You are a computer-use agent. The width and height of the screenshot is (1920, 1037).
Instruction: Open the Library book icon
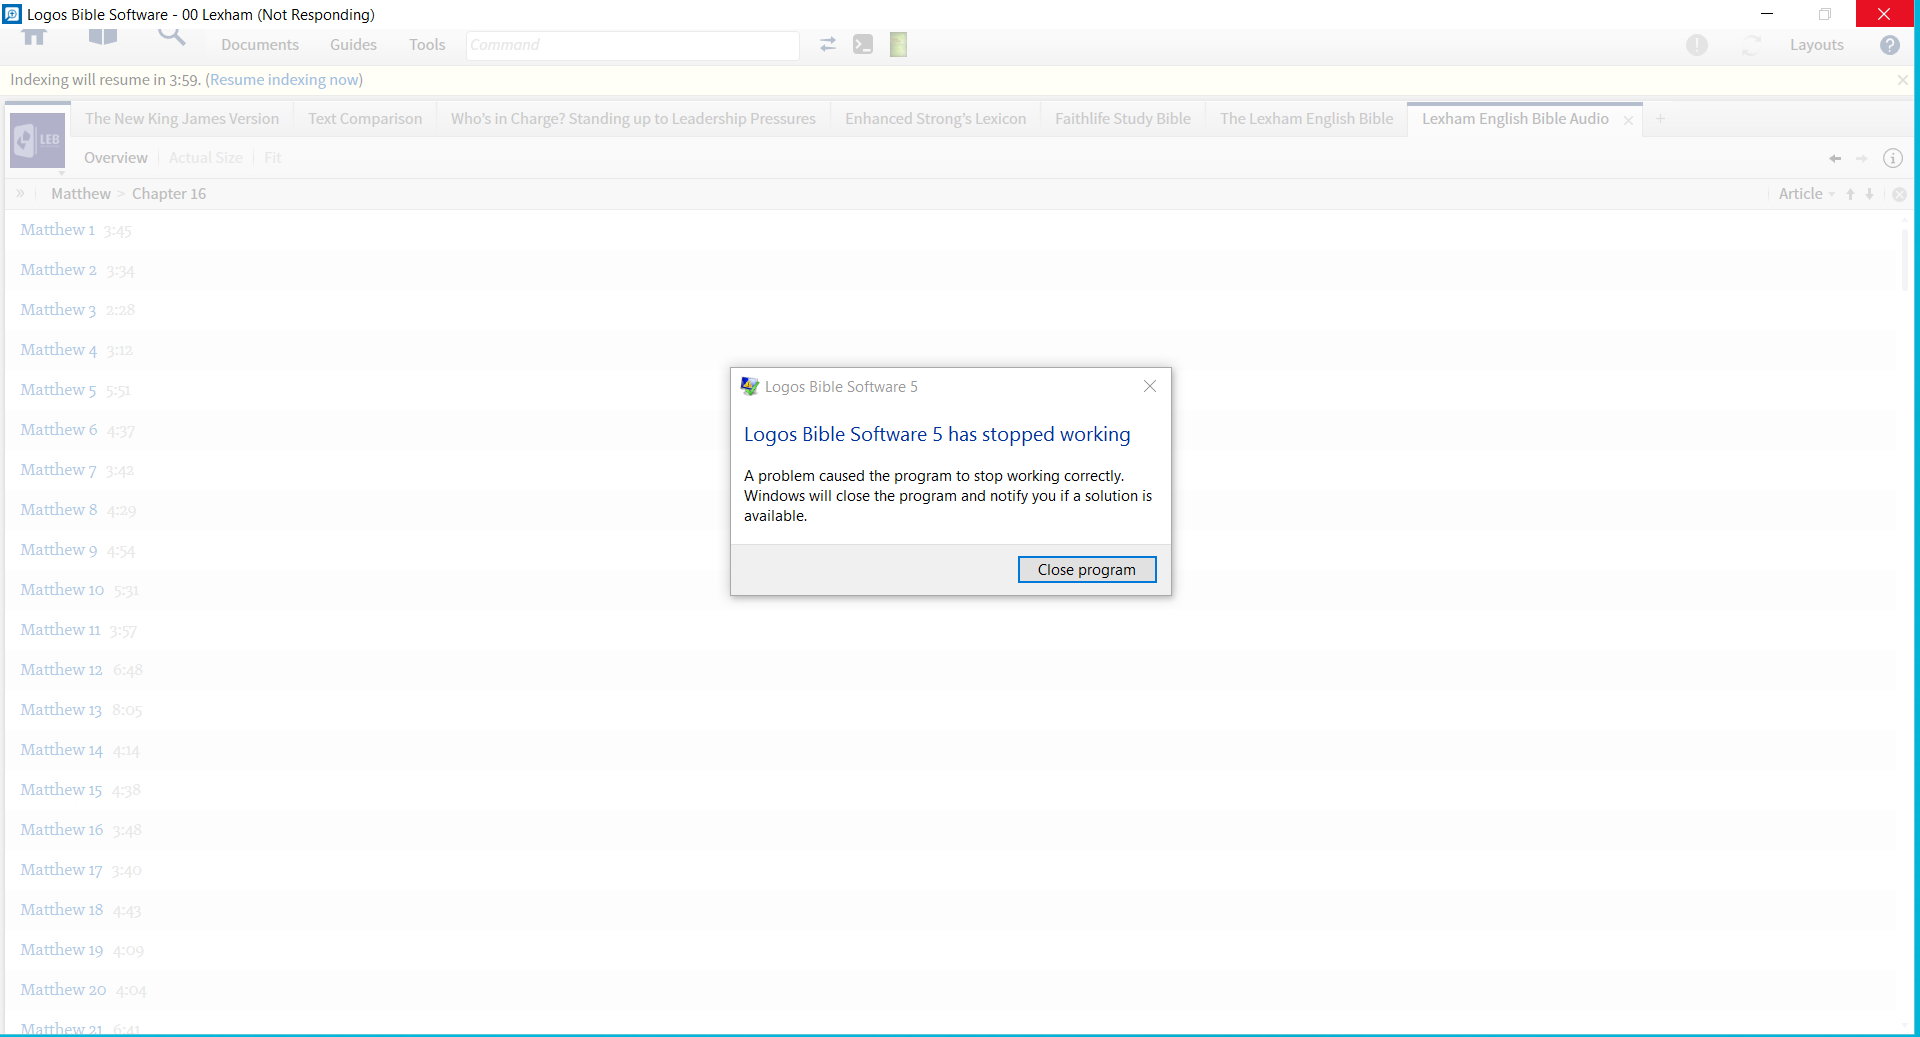click(103, 38)
